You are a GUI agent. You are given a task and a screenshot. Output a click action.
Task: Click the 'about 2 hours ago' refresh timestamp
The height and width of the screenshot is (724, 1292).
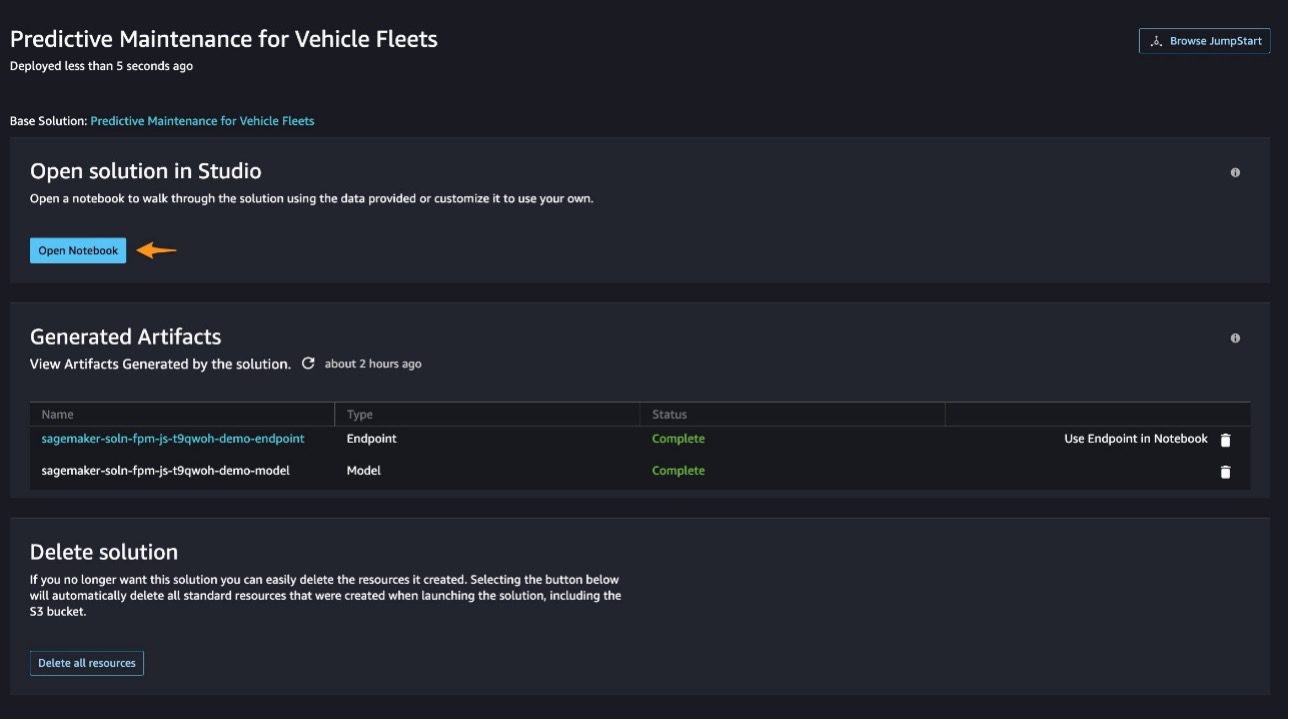point(373,364)
